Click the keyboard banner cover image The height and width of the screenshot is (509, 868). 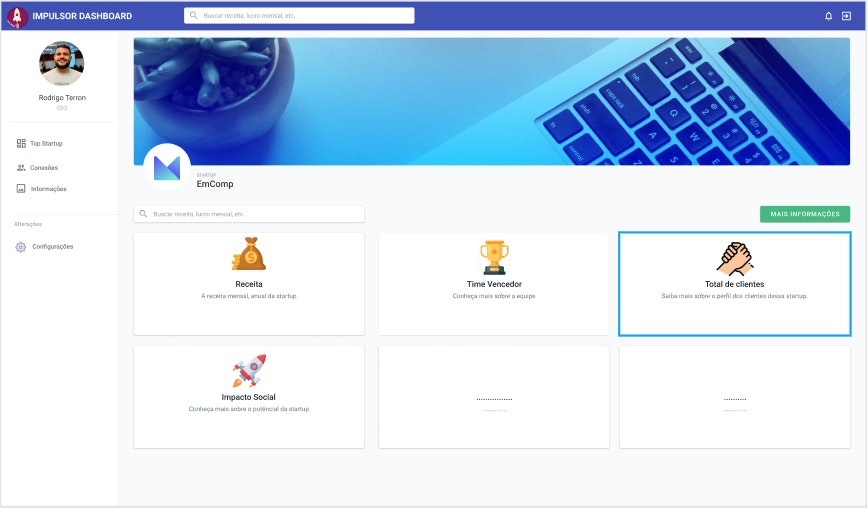tap(492, 101)
